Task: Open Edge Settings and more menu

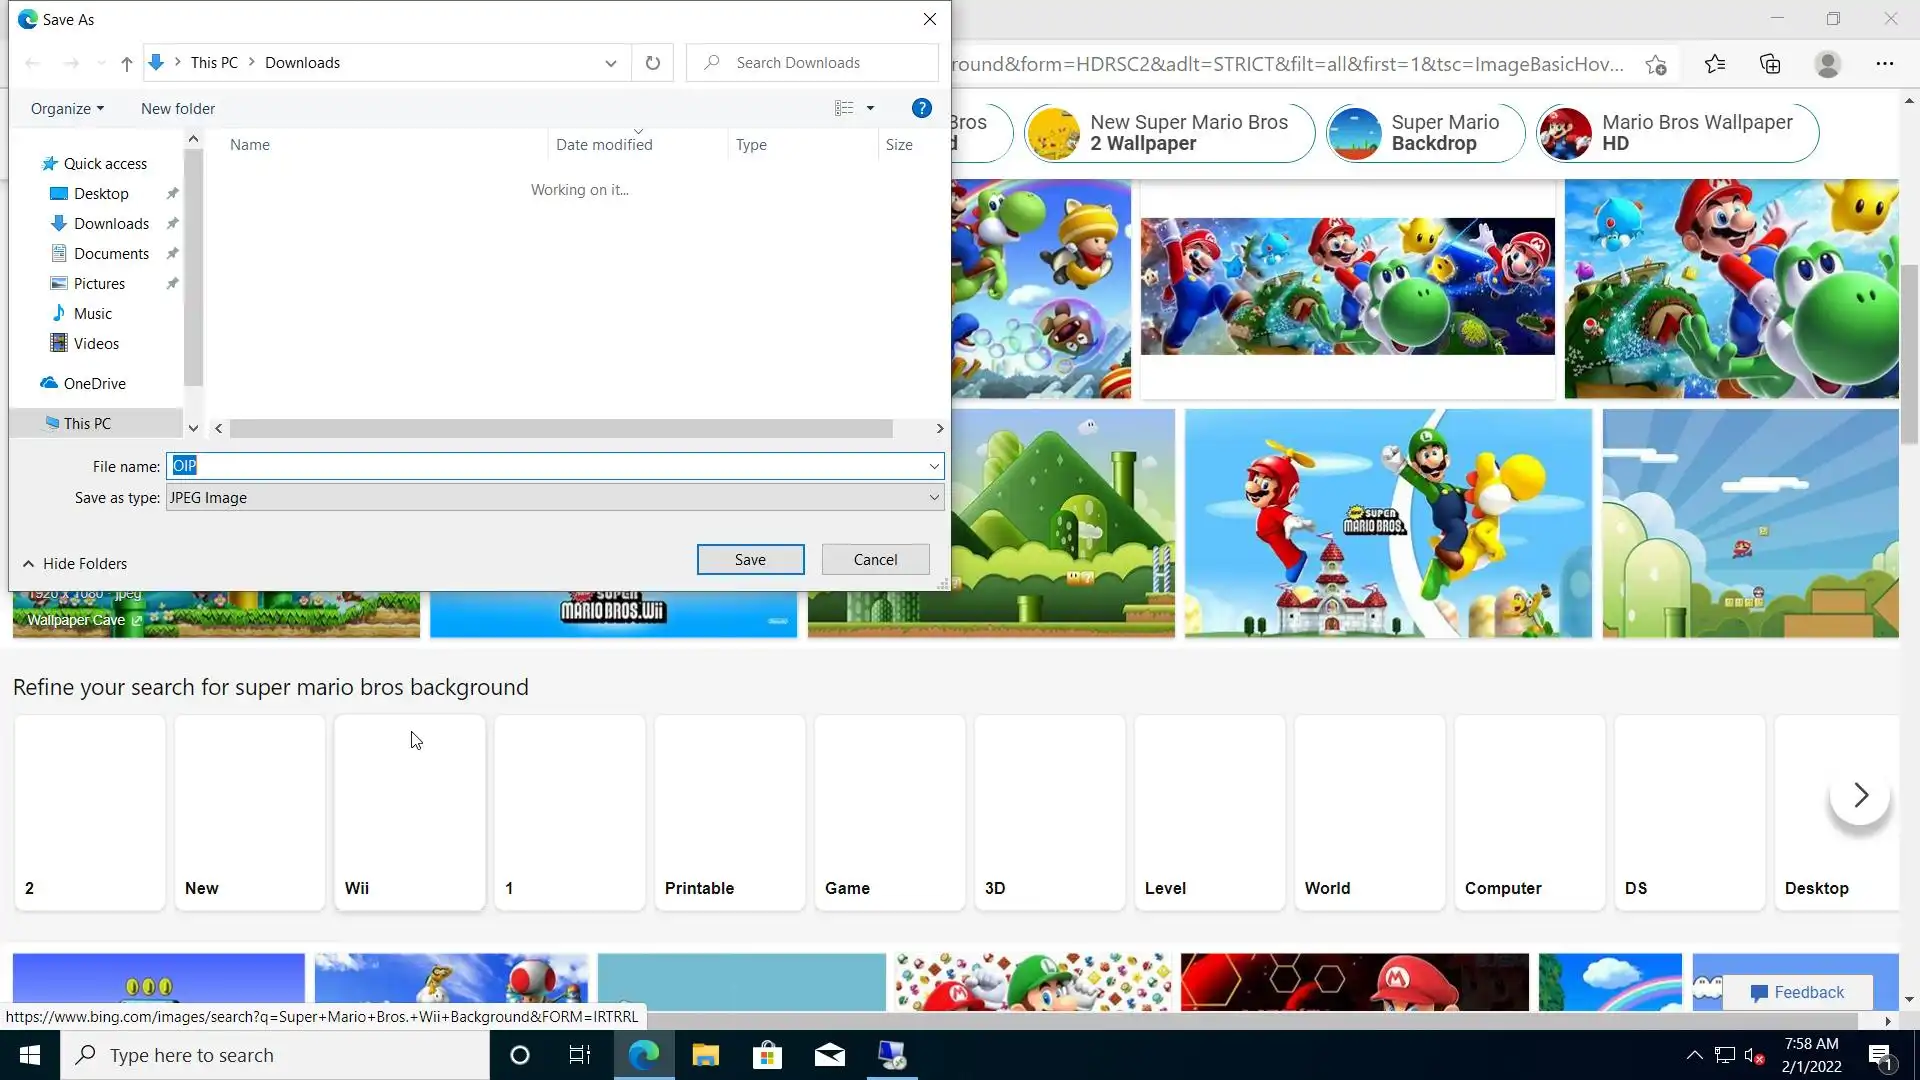Action: click(x=1884, y=64)
